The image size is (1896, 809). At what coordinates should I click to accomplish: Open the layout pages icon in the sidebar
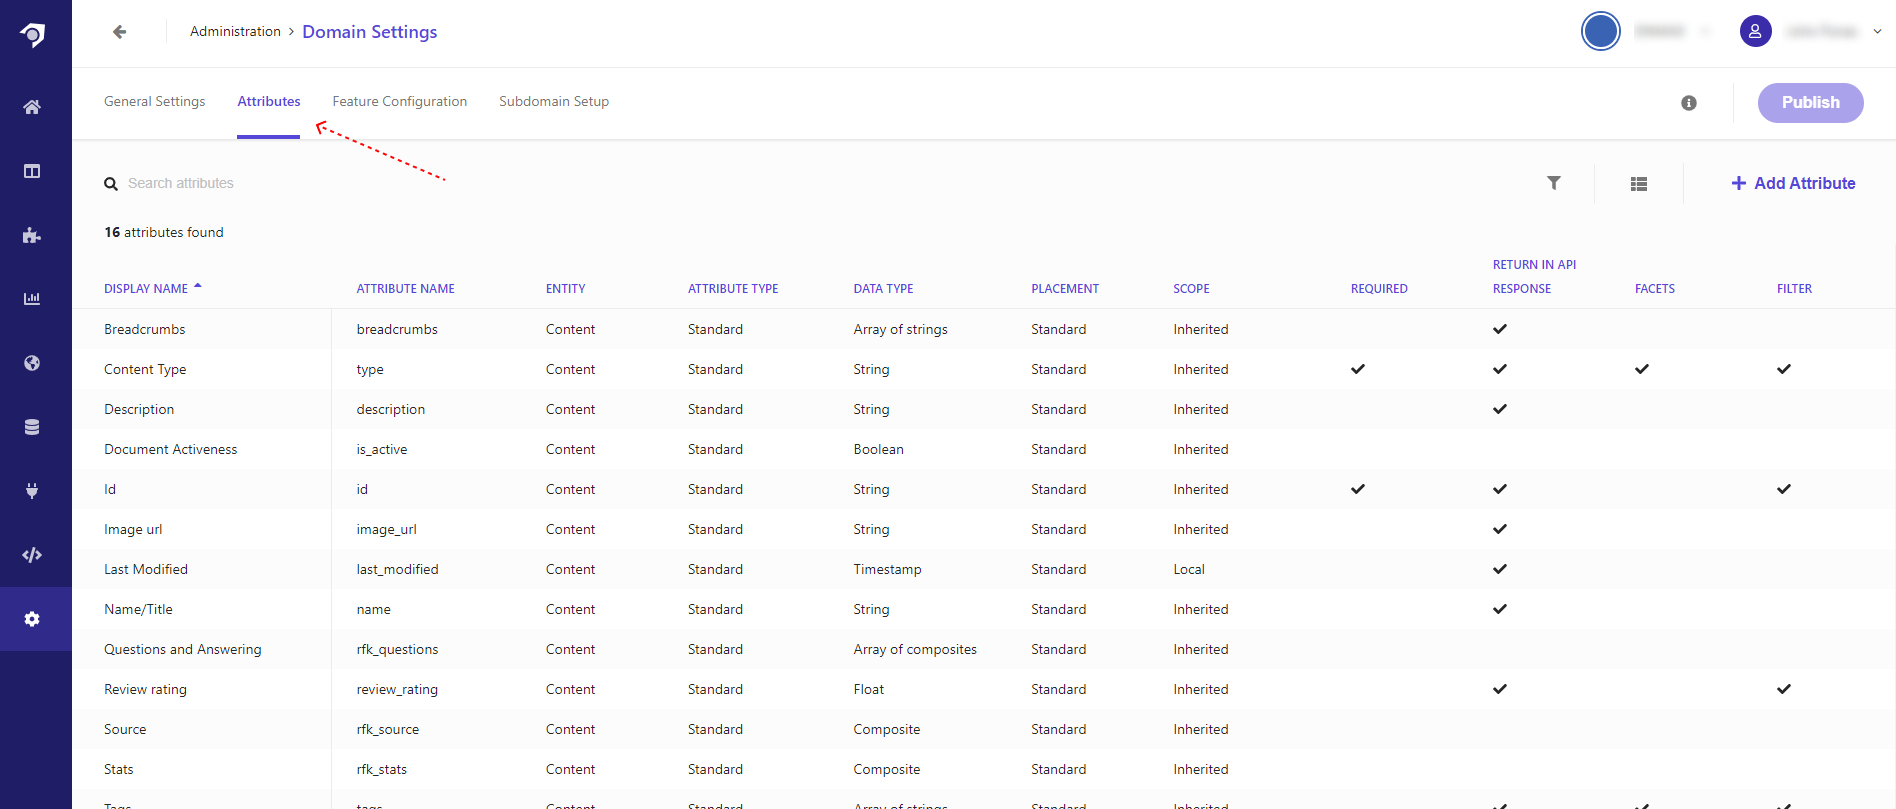(x=32, y=171)
